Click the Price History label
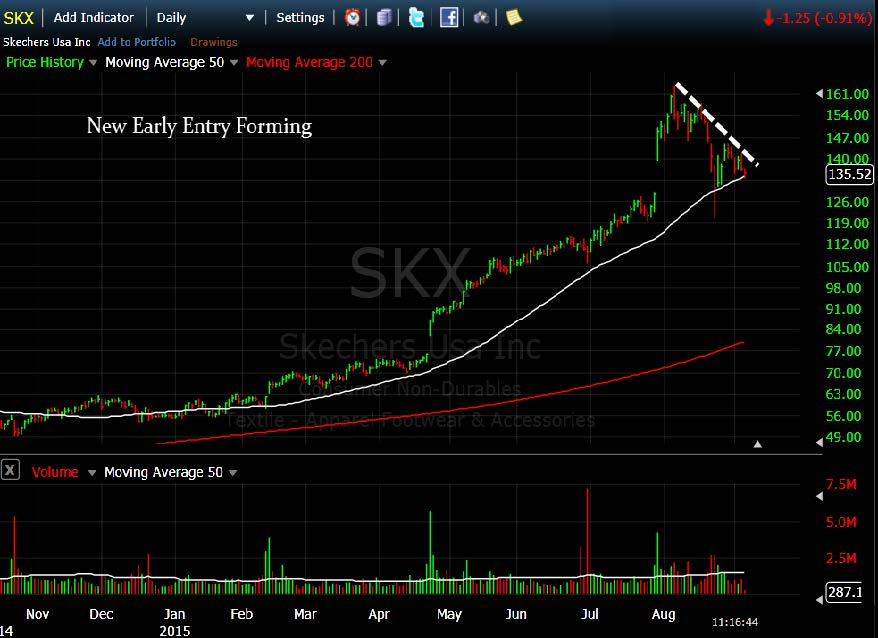Screen dimensions: 878x638 click(x=45, y=62)
